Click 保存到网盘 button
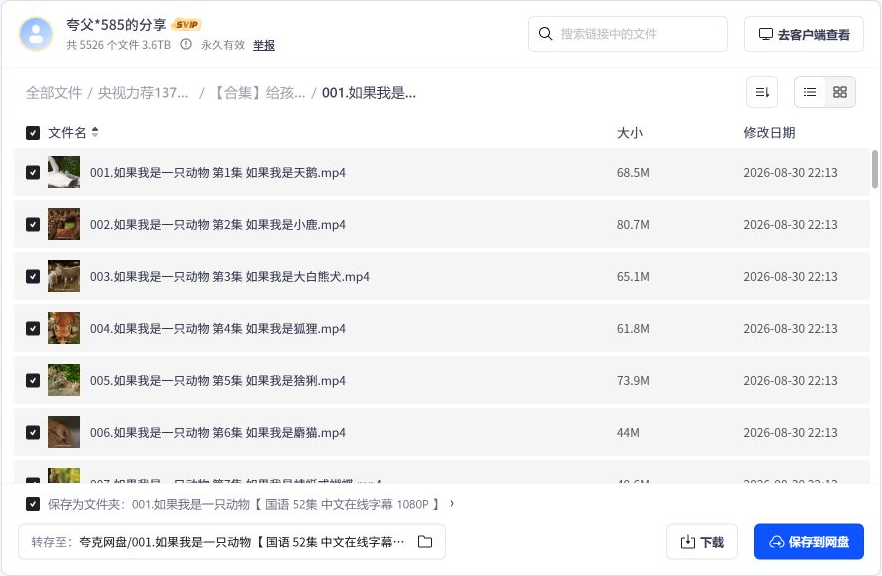 point(809,542)
